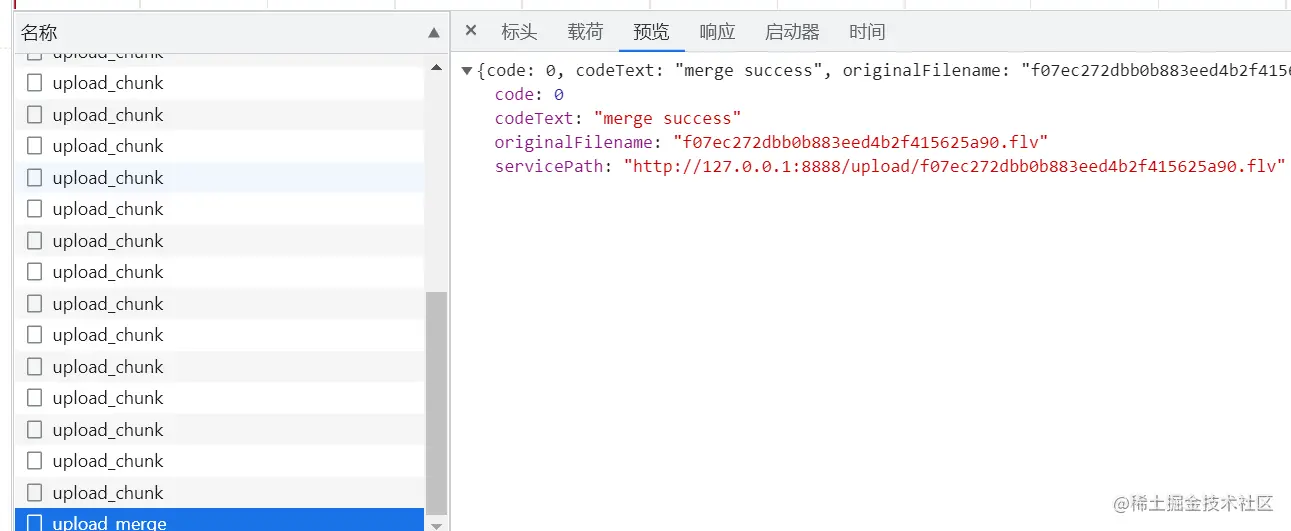Show the 响应 tab
Image resolution: width=1291 pixels, height=531 pixels.
point(717,32)
